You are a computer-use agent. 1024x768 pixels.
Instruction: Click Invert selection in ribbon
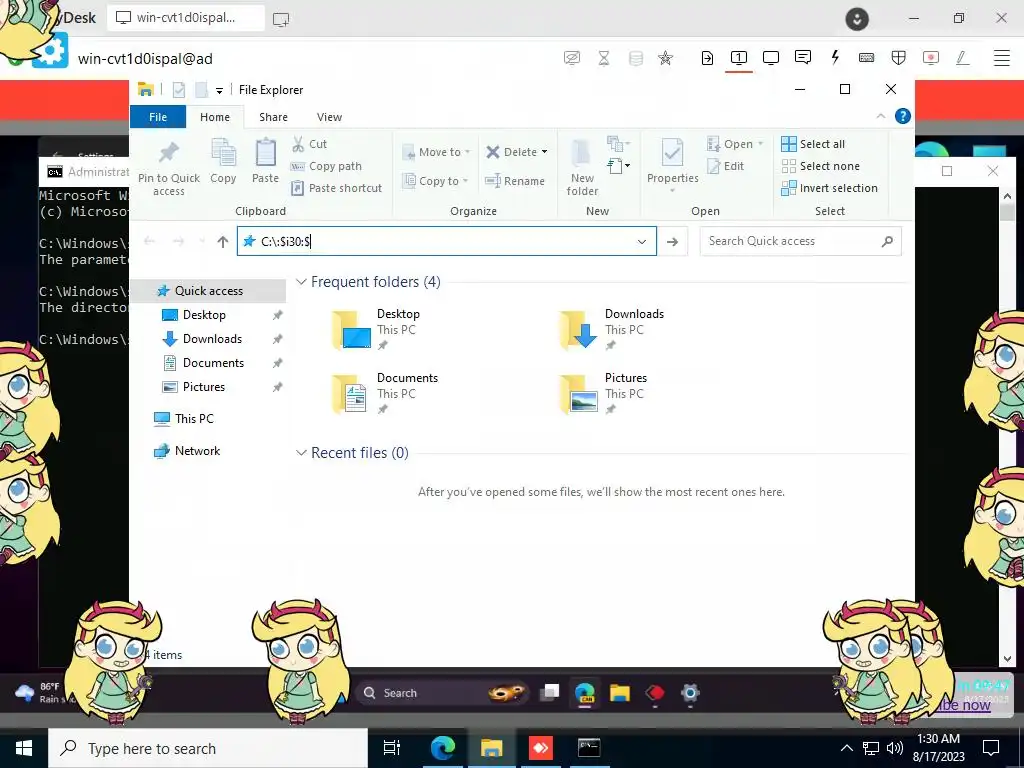coord(829,188)
